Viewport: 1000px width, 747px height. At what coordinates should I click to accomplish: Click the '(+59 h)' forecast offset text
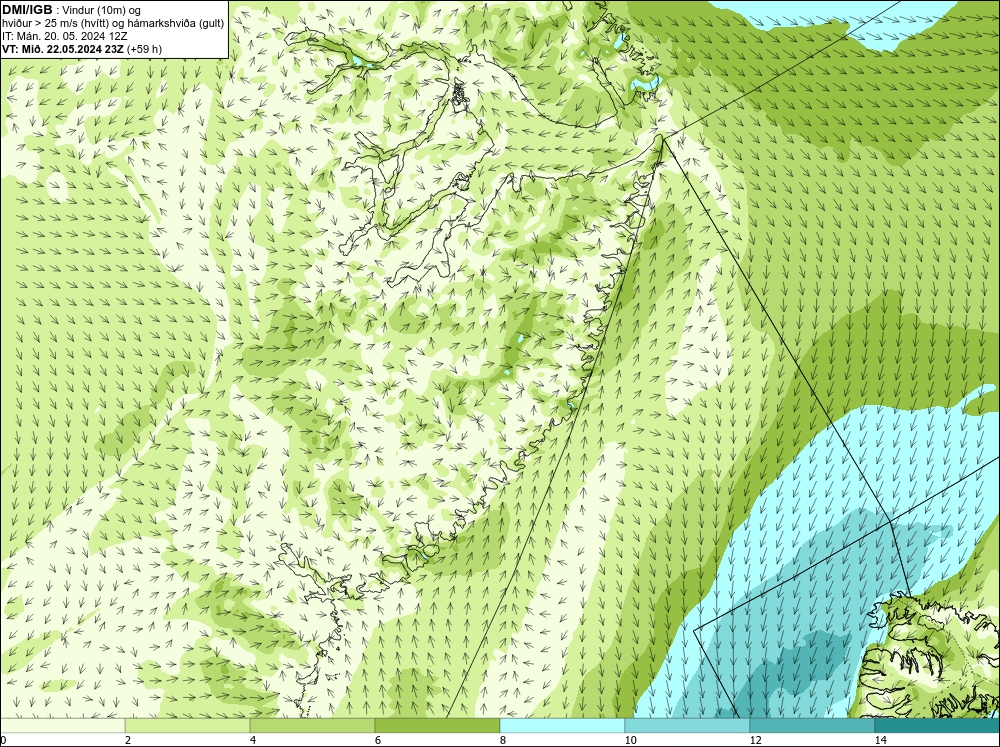click(x=145, y=49)
